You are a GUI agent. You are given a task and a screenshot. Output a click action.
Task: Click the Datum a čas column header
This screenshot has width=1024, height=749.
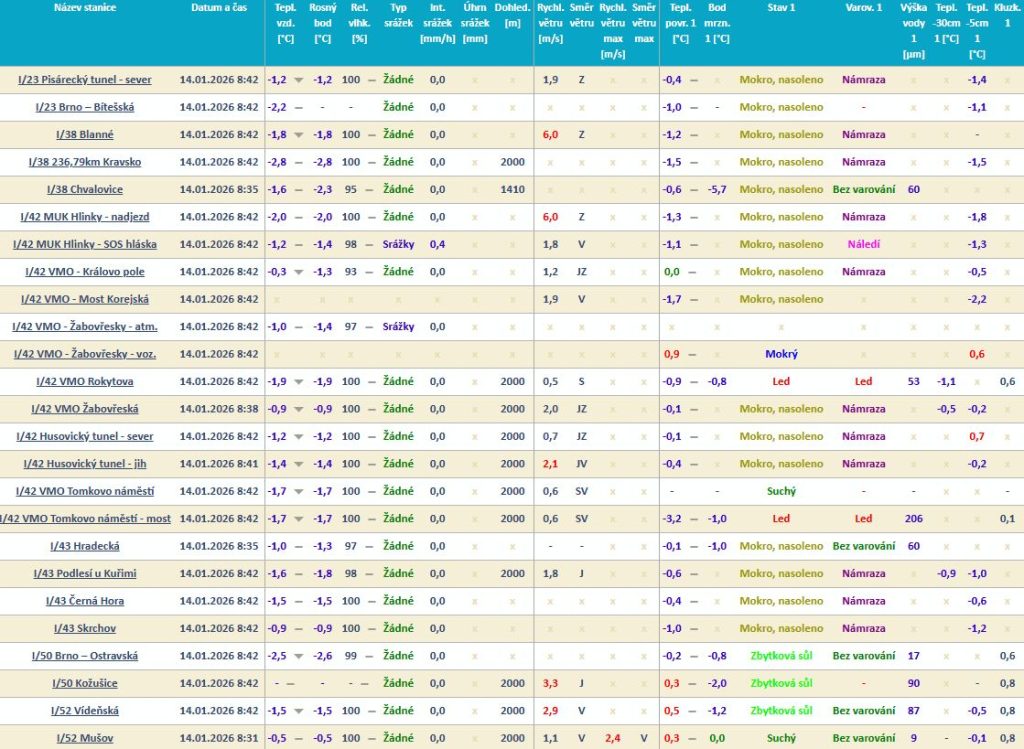coord(220,8)
